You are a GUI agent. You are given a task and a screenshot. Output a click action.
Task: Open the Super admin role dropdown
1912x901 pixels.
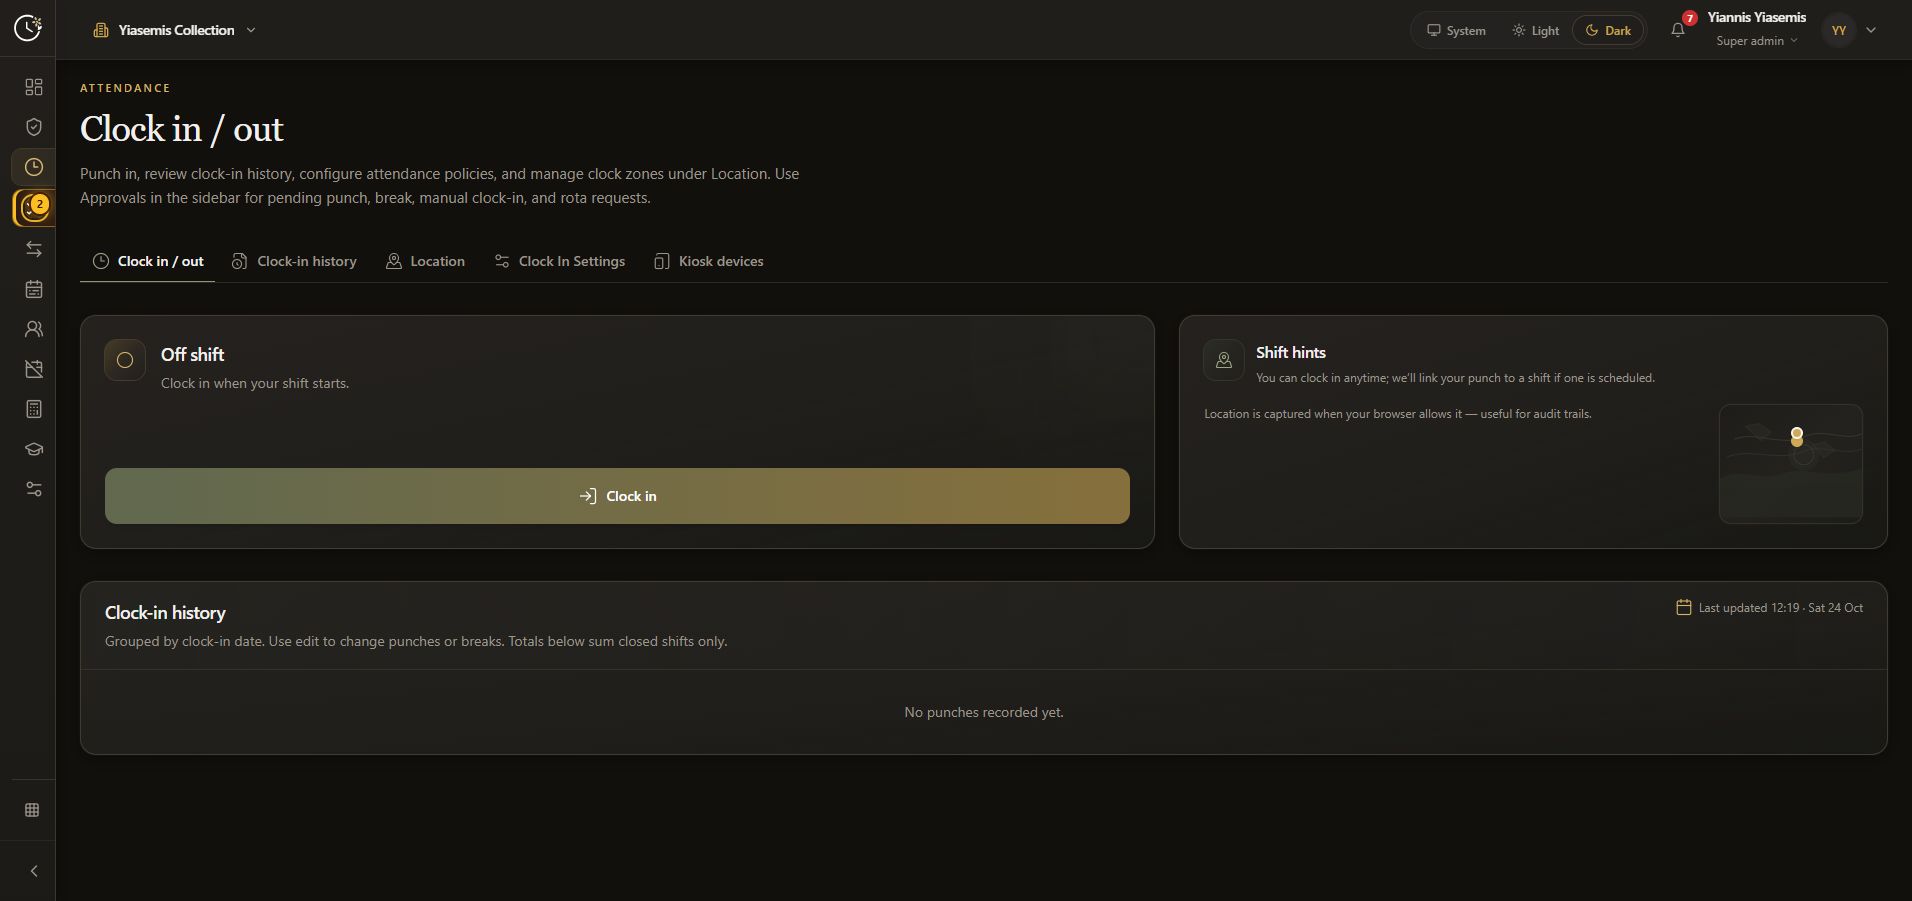pyautogui.click(x=1757, y=41)
